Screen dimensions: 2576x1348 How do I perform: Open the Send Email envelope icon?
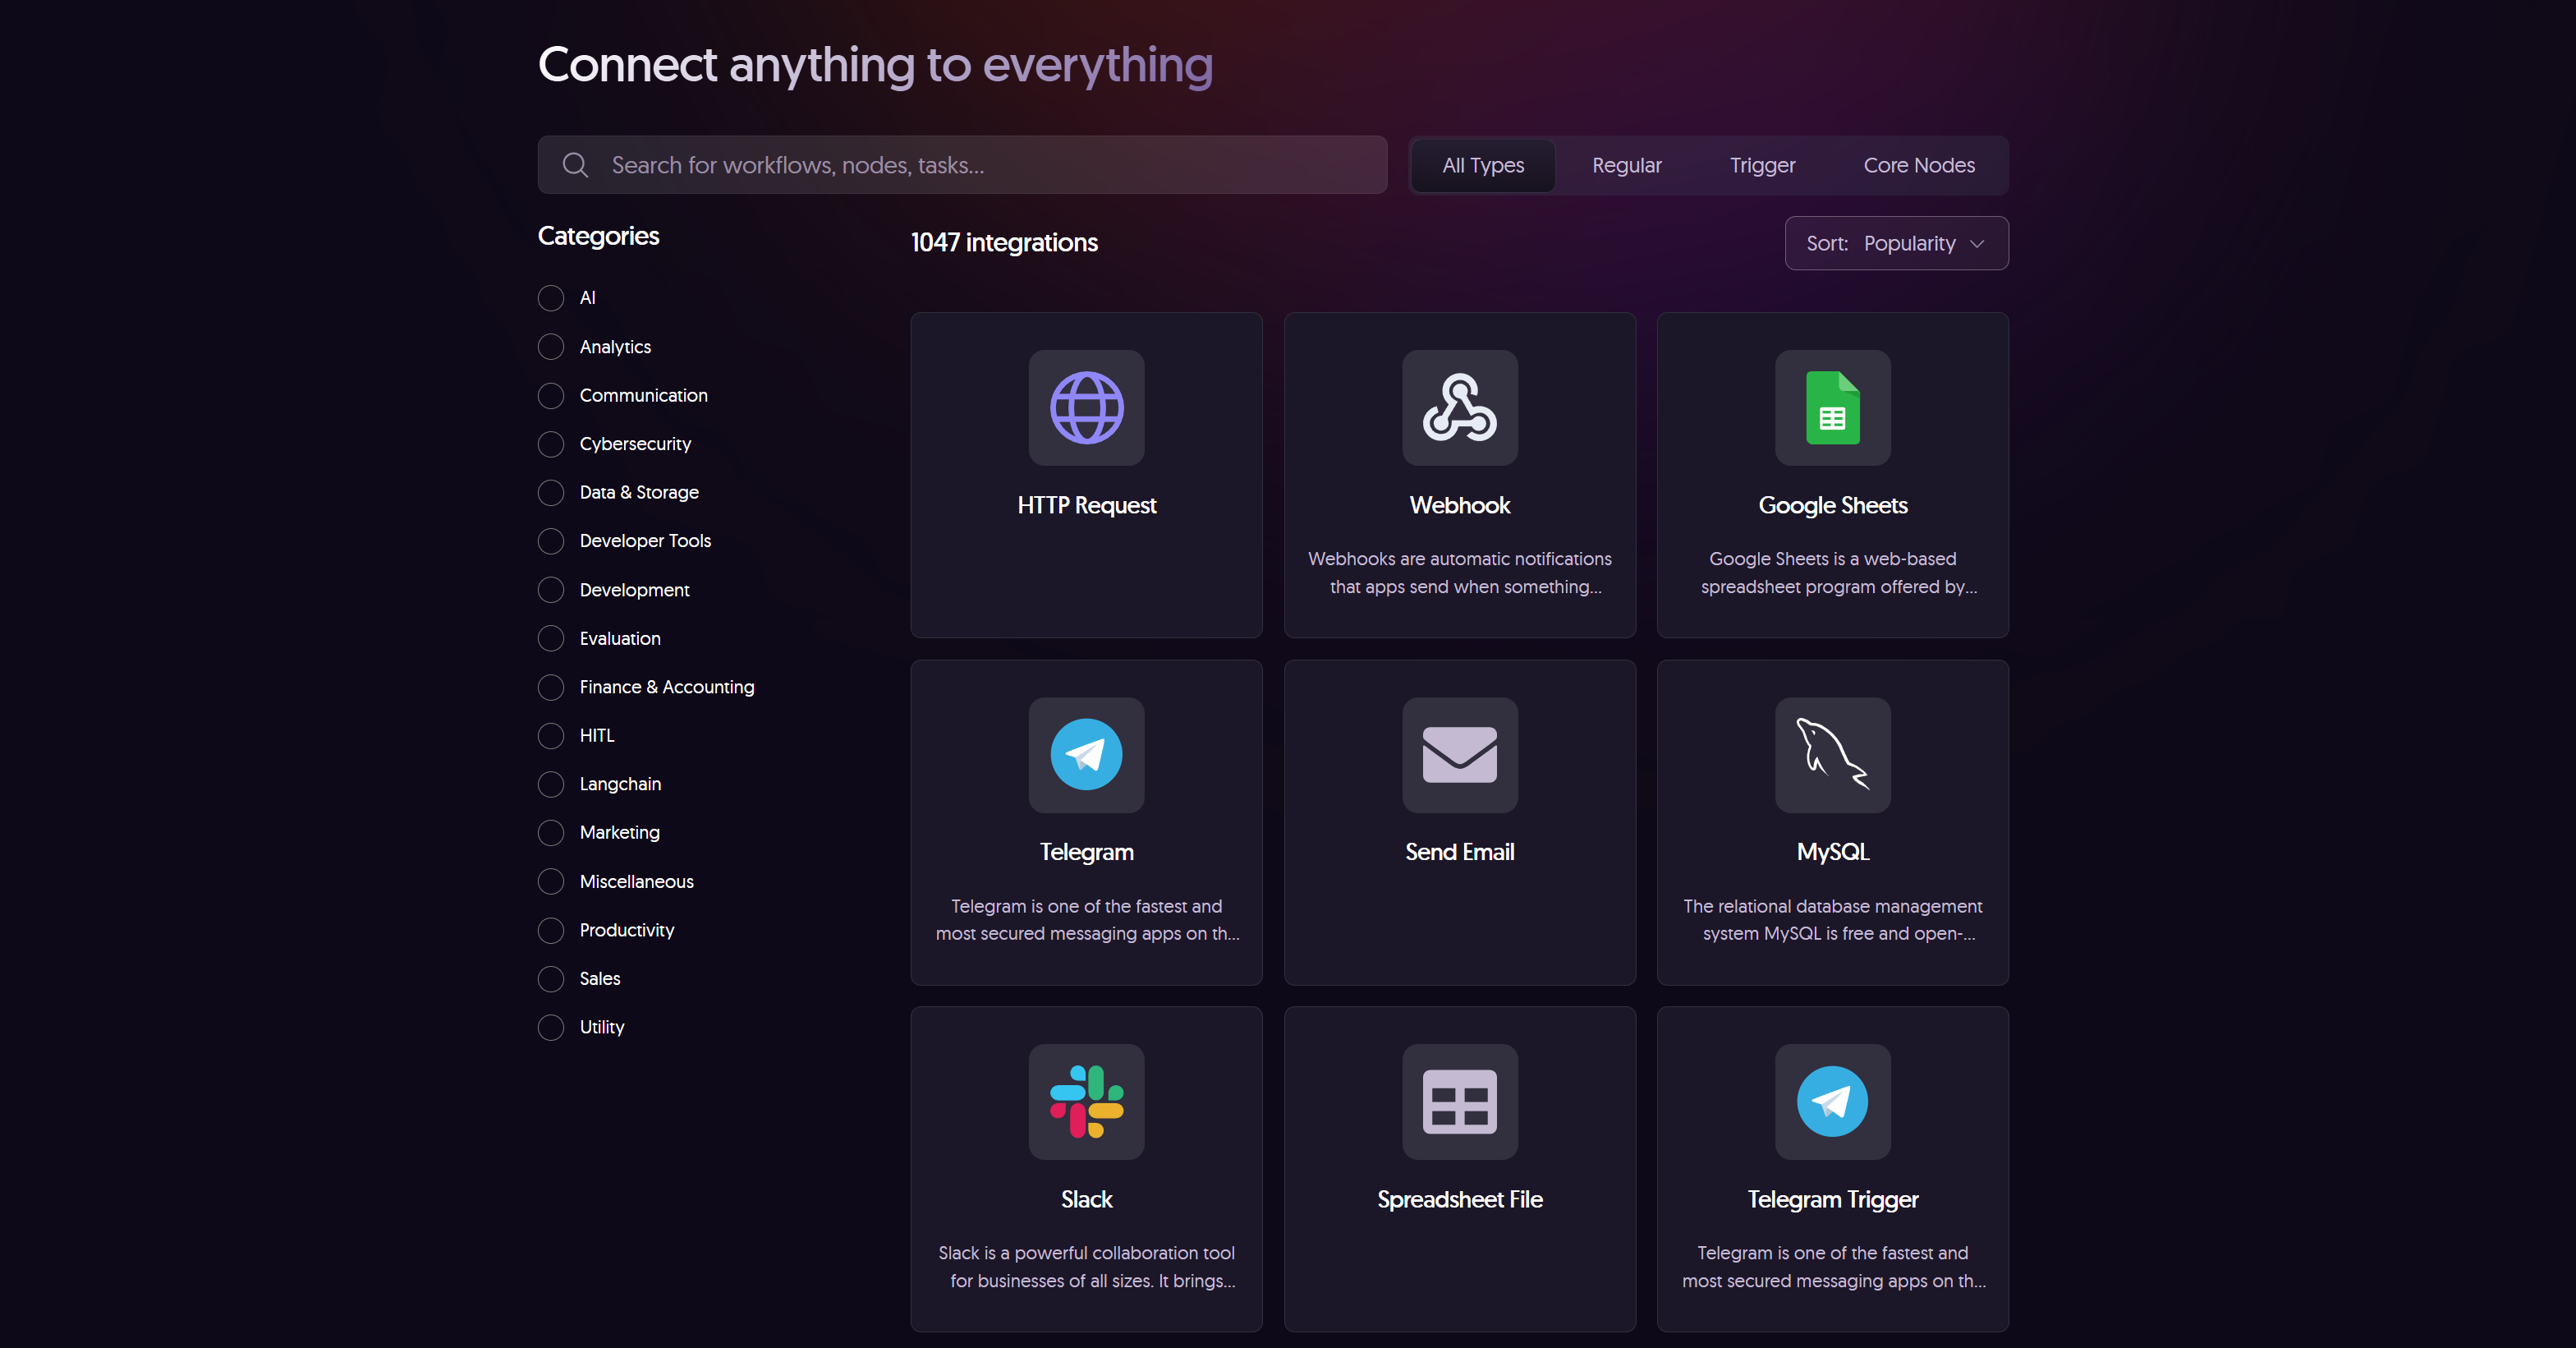[x=1459, y=754]
